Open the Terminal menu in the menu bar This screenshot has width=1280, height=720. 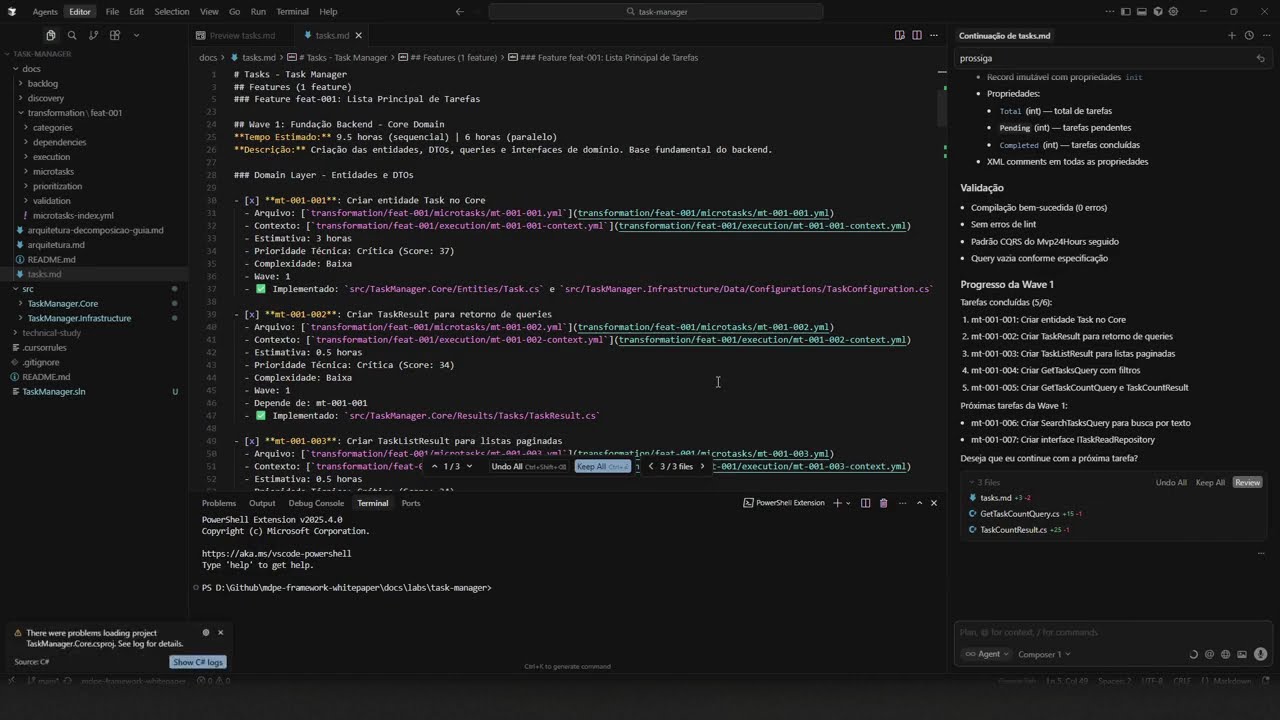[x=292, y=12]
